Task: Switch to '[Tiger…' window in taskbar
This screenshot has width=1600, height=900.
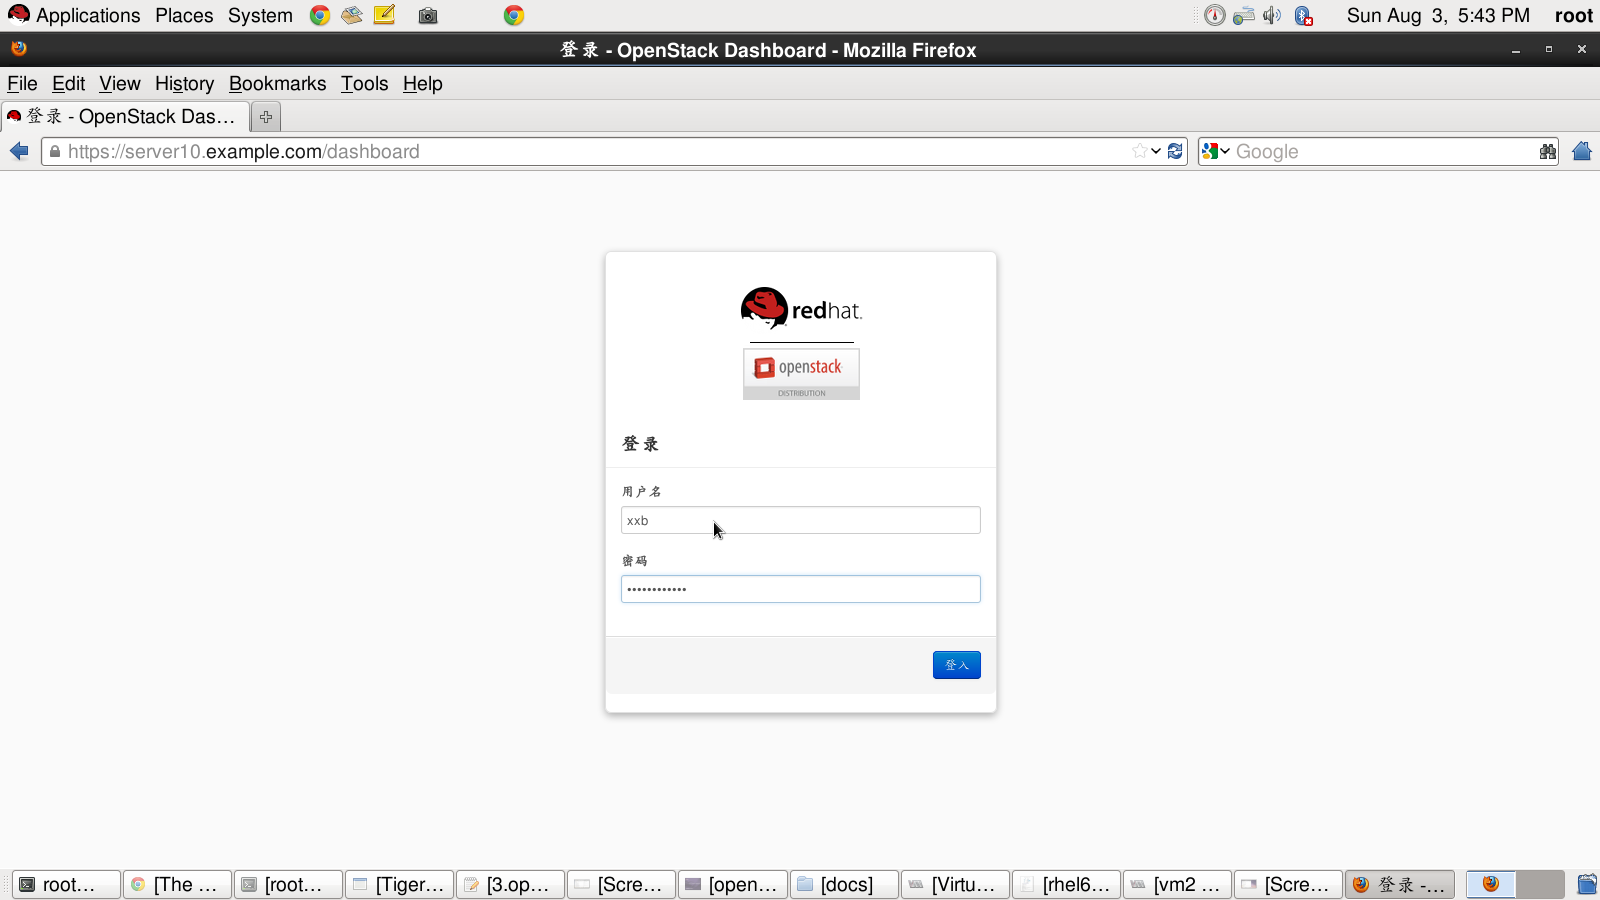Action: [399, 884]
